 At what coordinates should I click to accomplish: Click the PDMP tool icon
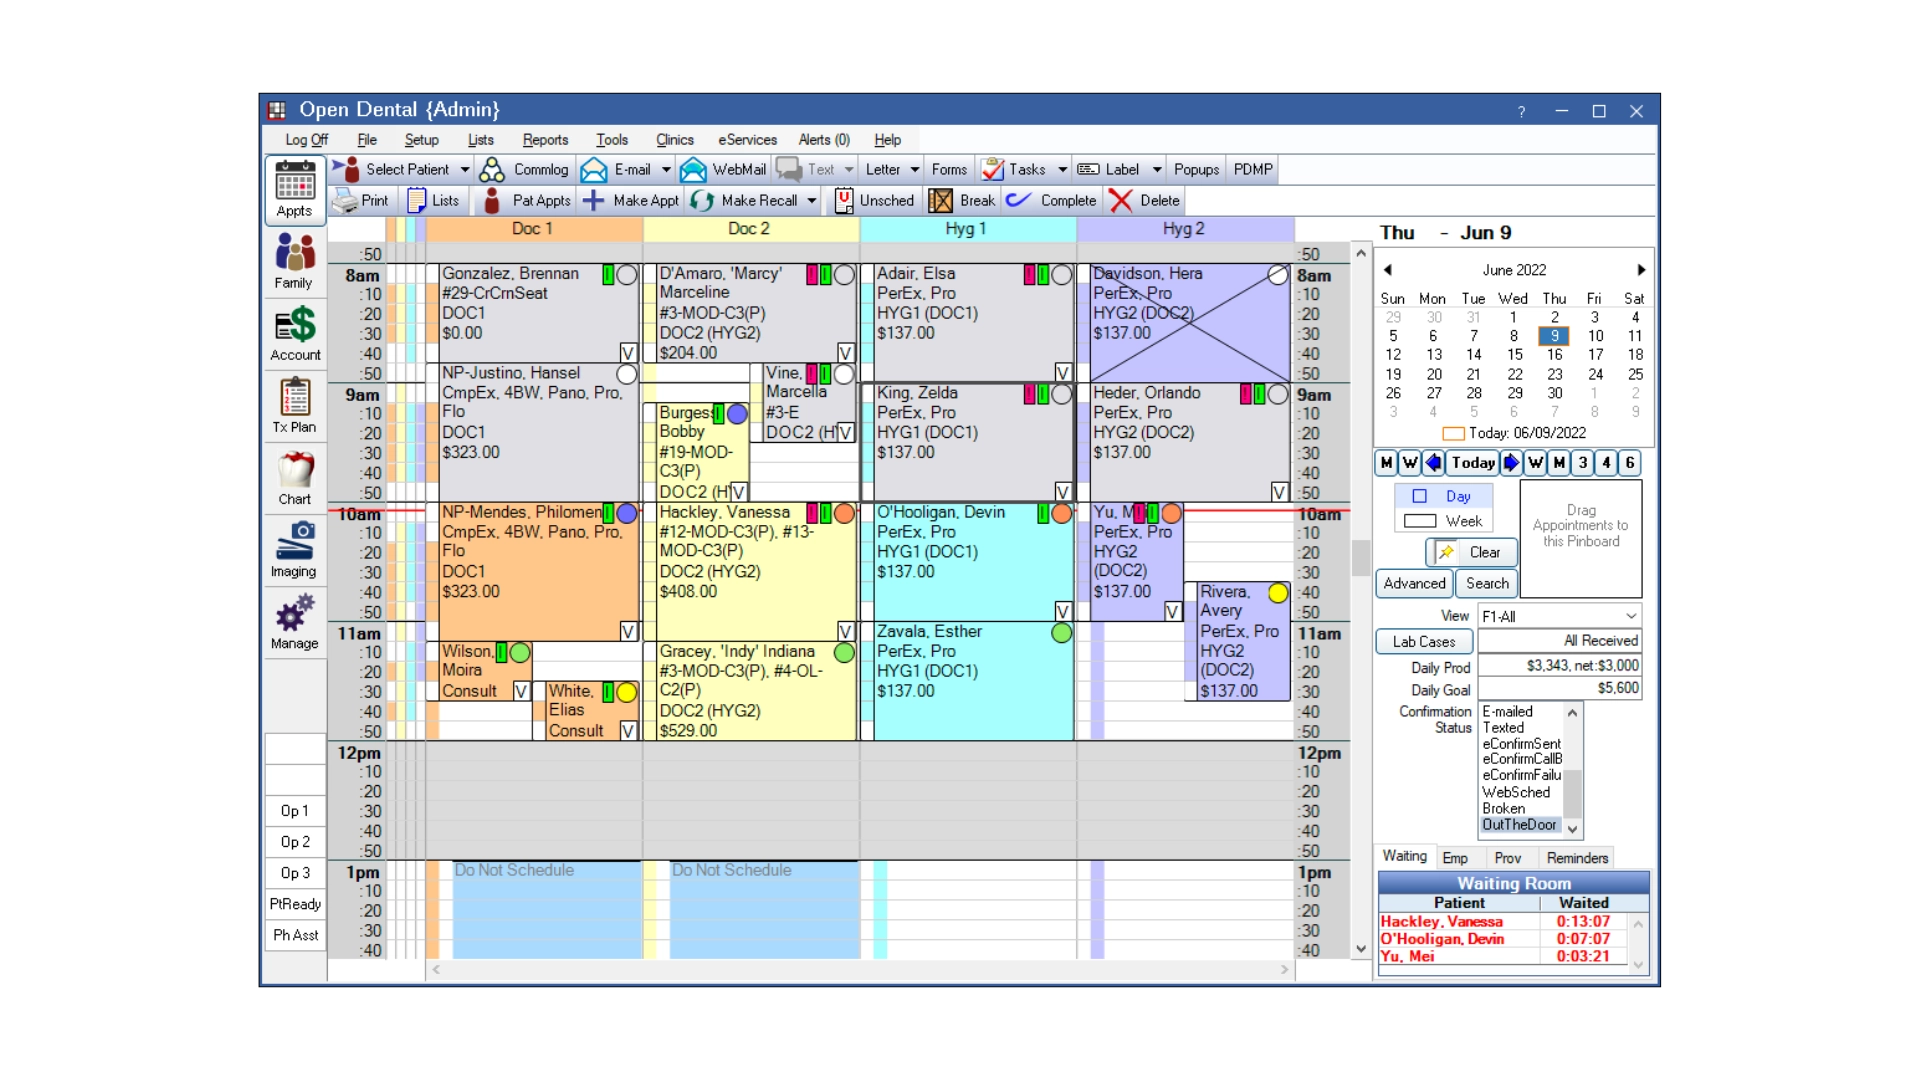pyautogui.click(x=1254, y=167)
